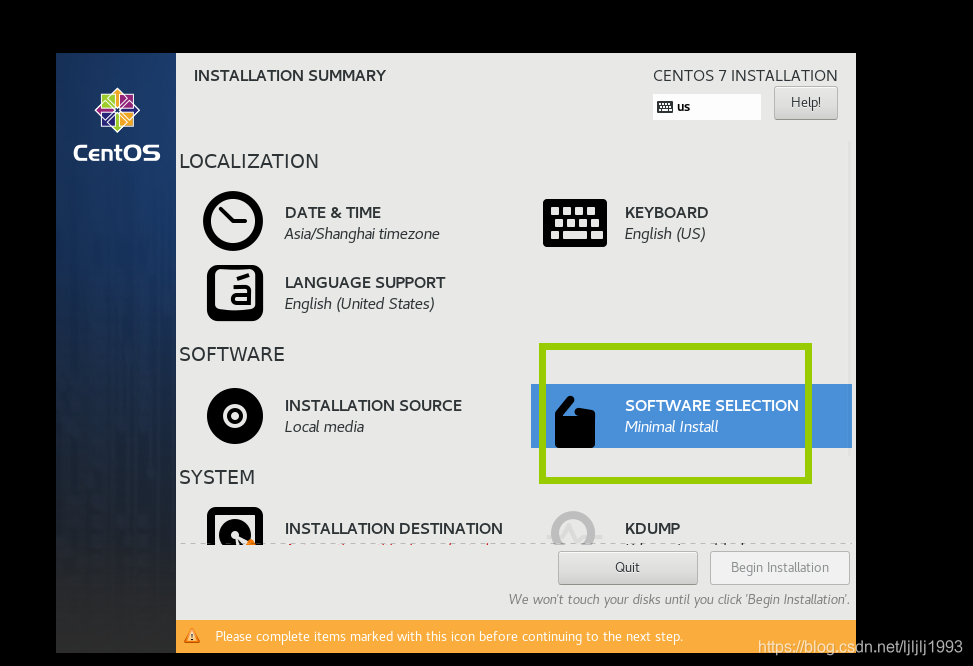Open the Language Support icon
973x666 pixels.
click(x=235, y=293)
